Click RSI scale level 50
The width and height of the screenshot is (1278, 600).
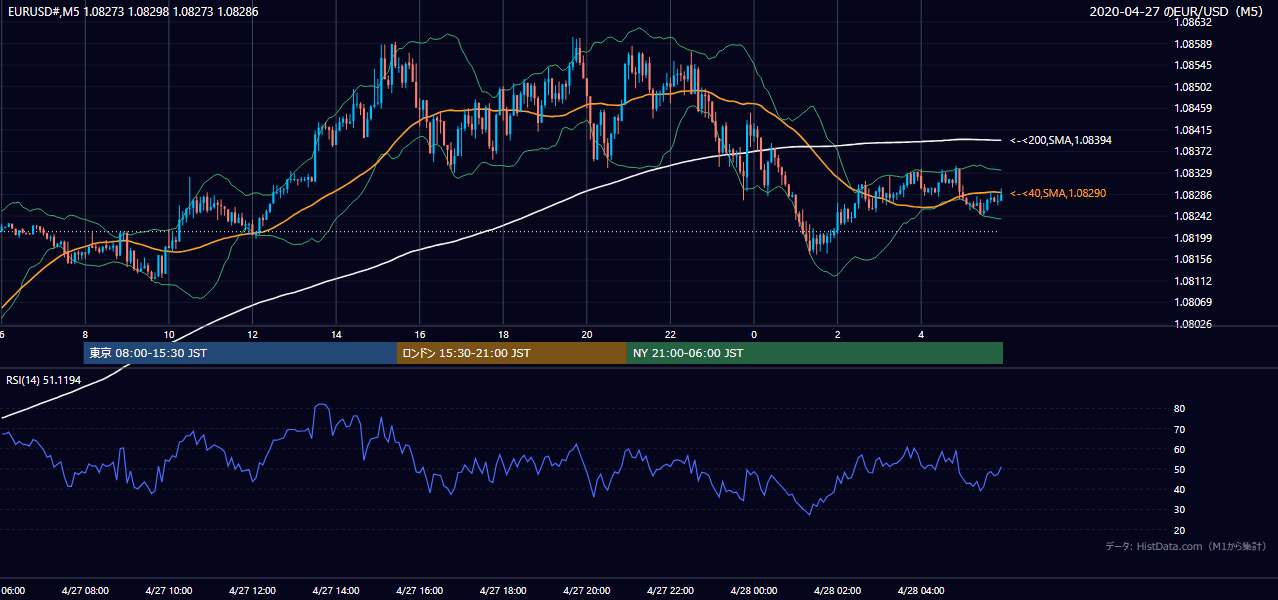coord(1180,469)
